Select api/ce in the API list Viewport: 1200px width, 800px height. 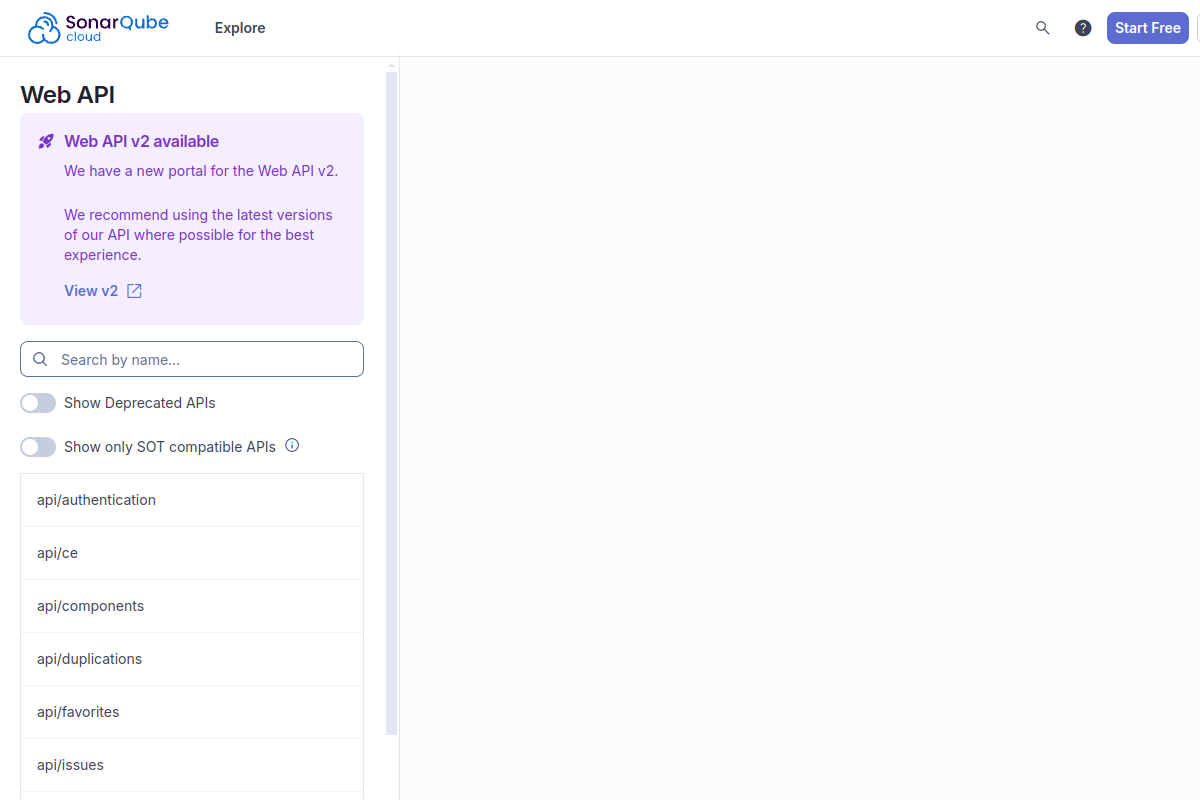[192, 553]
